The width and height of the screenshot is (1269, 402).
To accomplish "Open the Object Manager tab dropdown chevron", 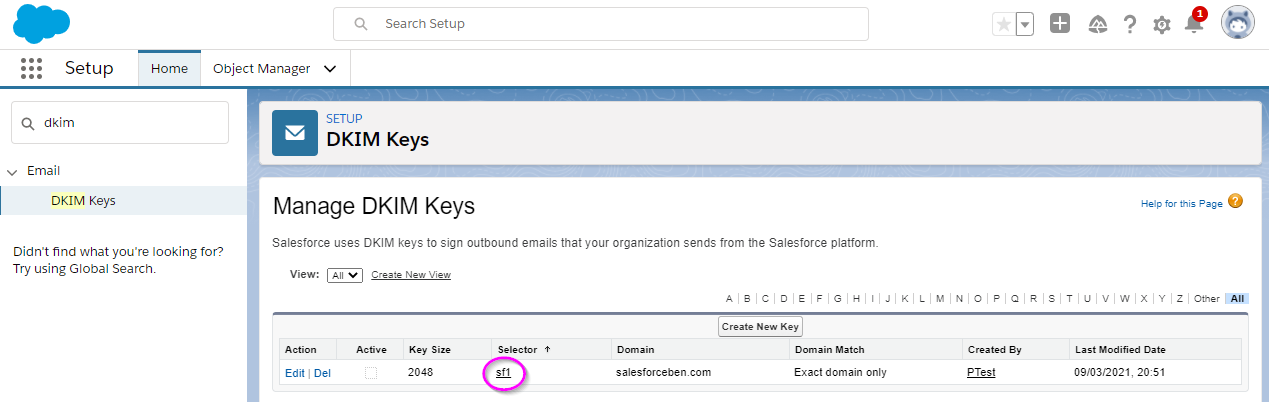I will click(330, 69).
